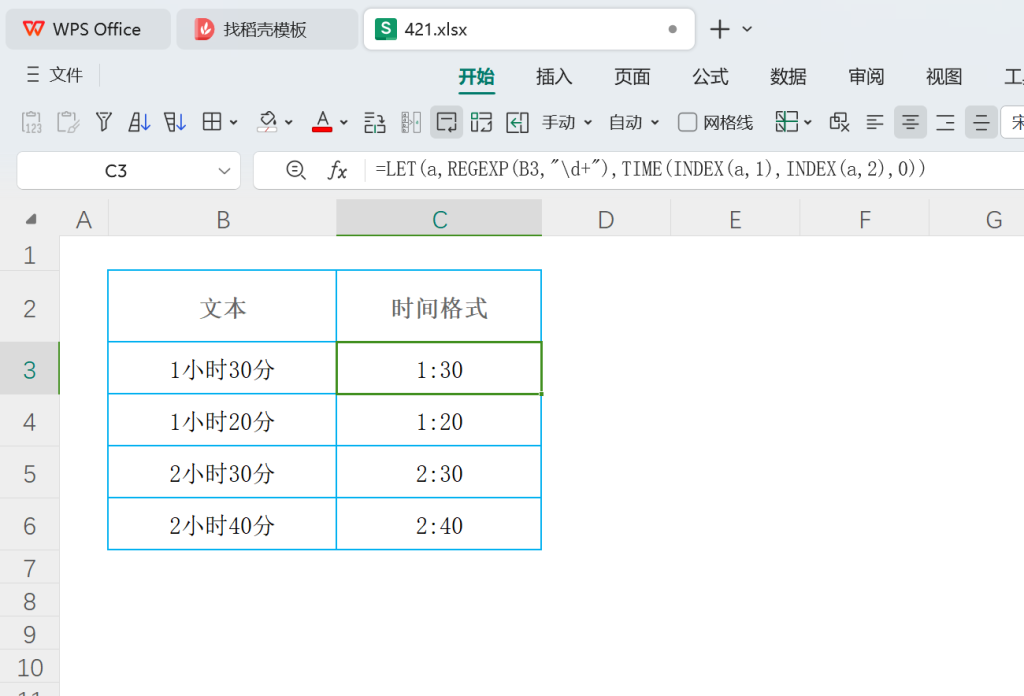Select row 6 header

click(x=29, y=526)
